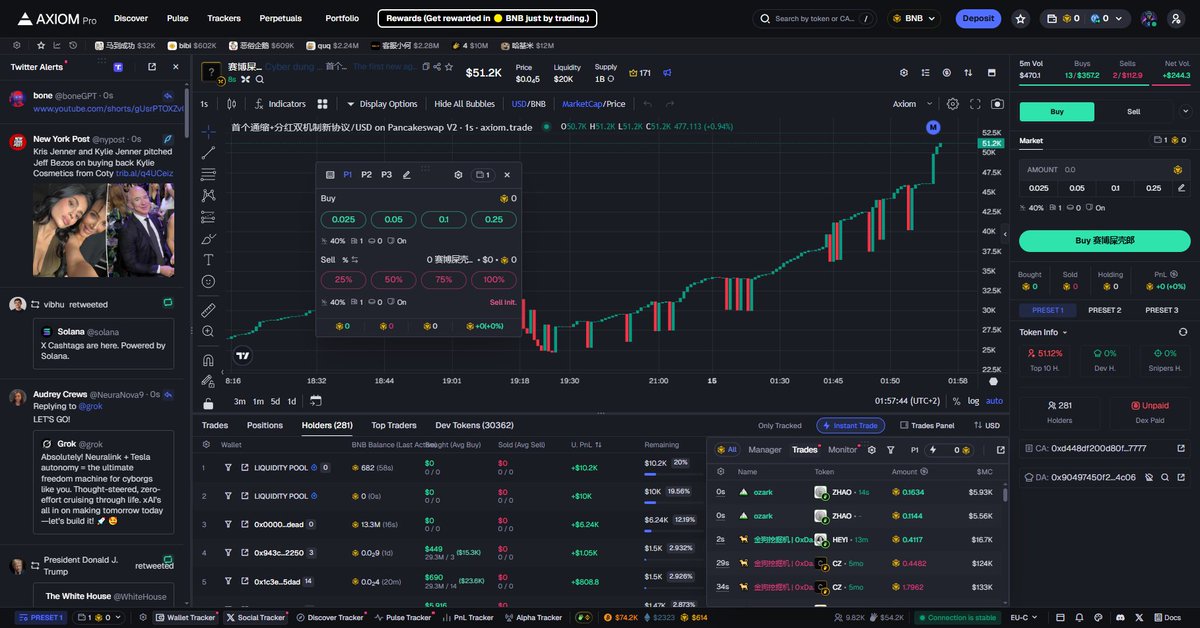Open pop-out icon in Twitter Alerts header
Viewport: 1200px width, 628px height.
click(152, 67)
